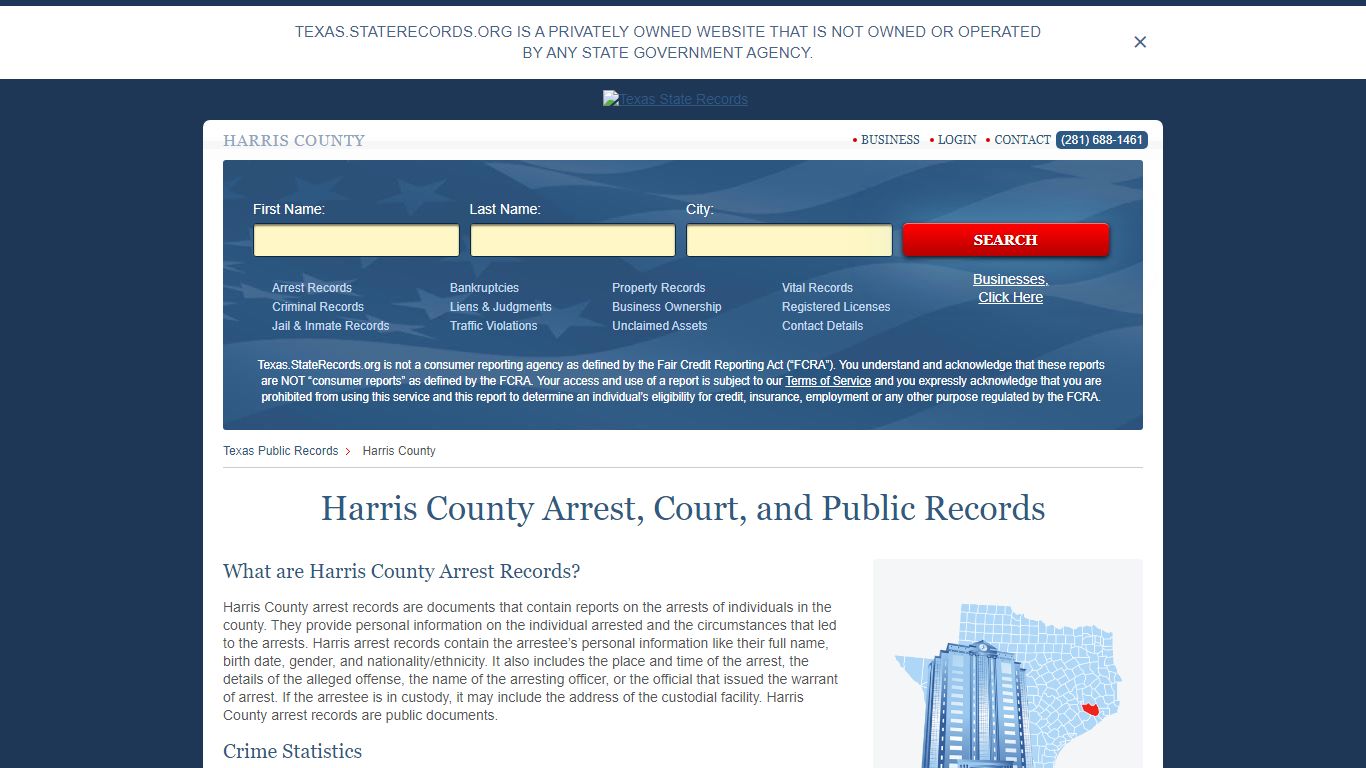This screenshot has height=768, width=1366.
Task: Focus the City input field
Action: [789, 240]
